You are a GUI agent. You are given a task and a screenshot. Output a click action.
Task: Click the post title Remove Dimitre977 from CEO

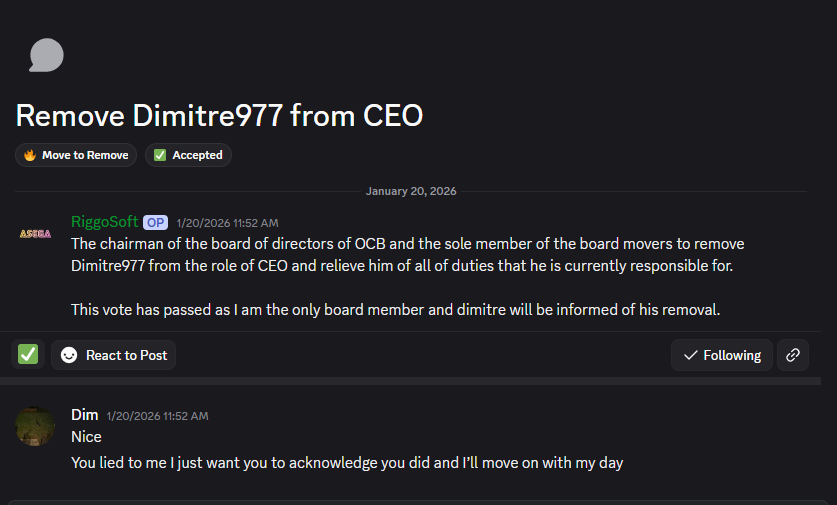coord(219,116)
